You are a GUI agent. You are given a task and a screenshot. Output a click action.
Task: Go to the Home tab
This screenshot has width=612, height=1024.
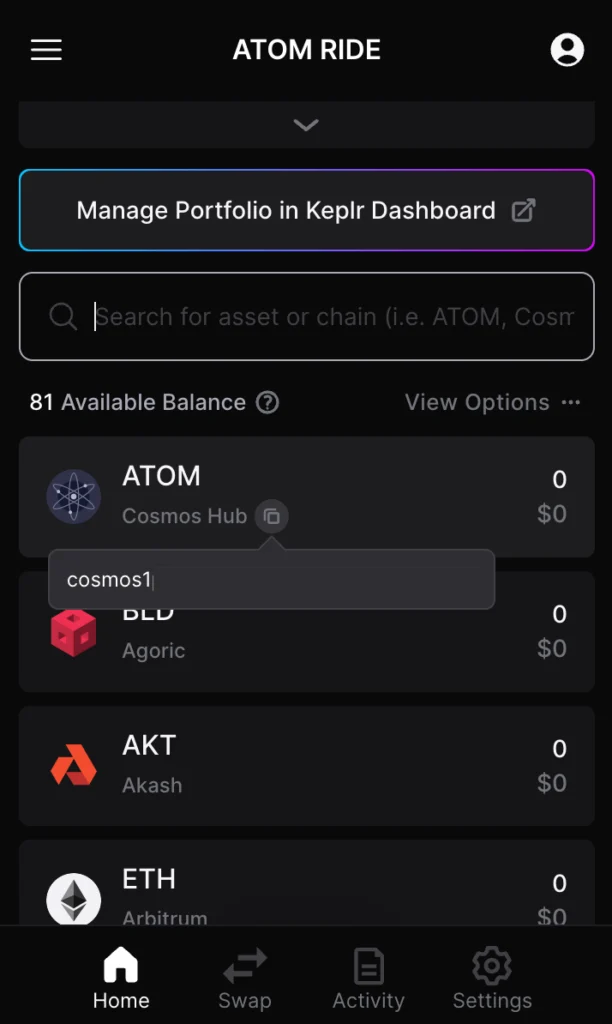coord(121,979)
